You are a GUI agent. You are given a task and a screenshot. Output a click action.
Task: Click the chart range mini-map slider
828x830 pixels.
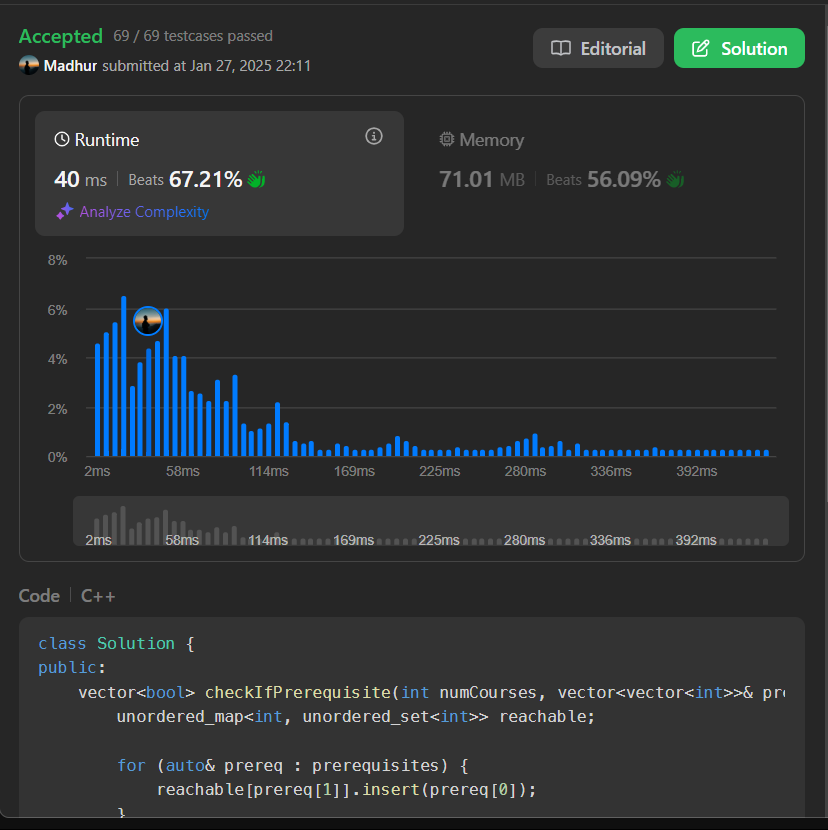tap(430, 521)
